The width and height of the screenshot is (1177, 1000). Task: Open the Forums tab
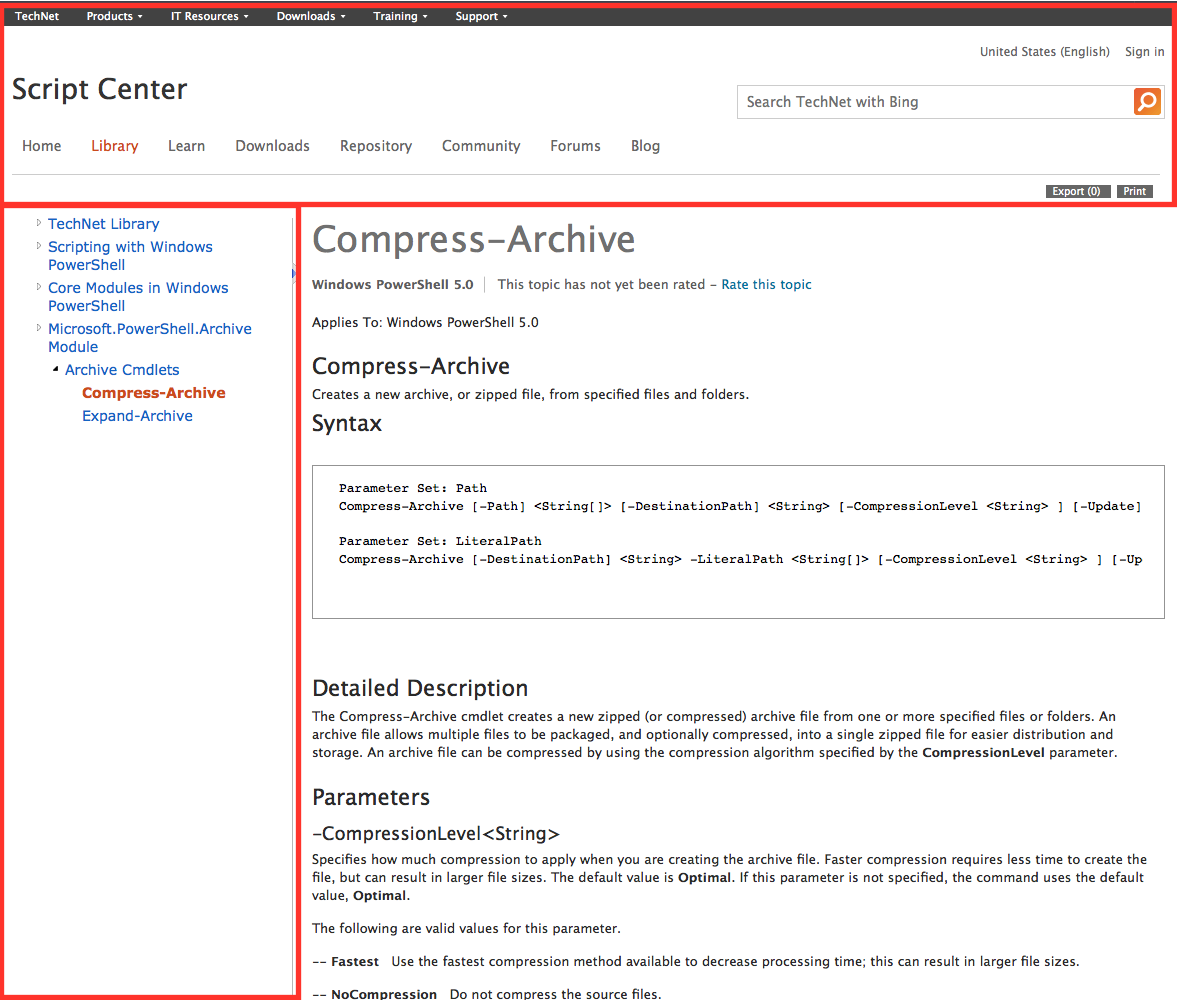(x=575, y=146)
